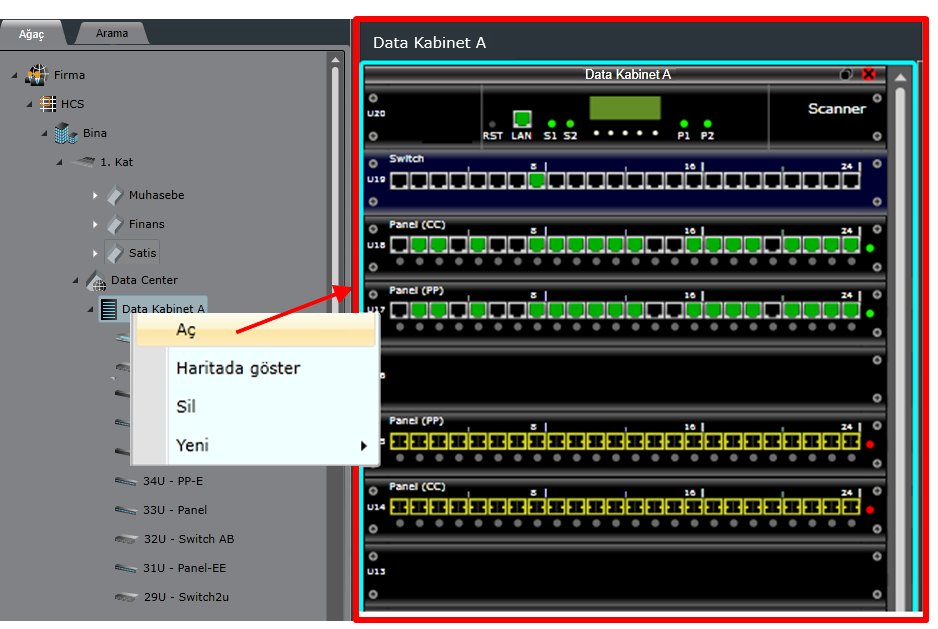938x629 pixels.
Task: Click the green port 8 on Switch U19
Action: (x=537, y=181)
